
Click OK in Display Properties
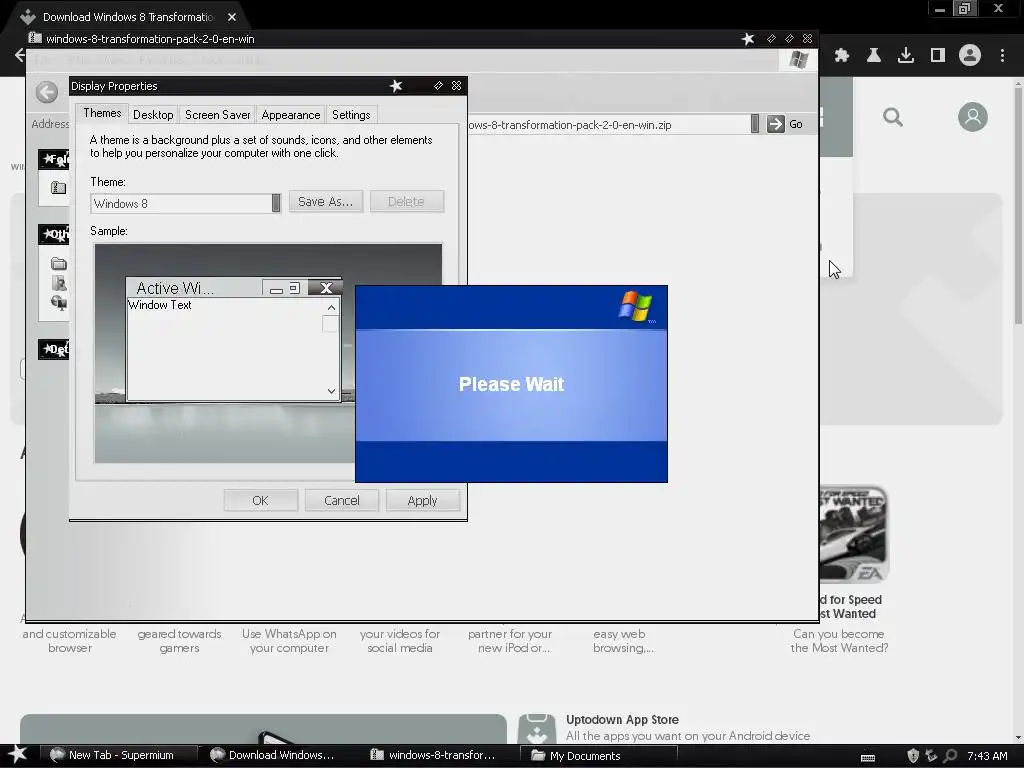point(261,501)
